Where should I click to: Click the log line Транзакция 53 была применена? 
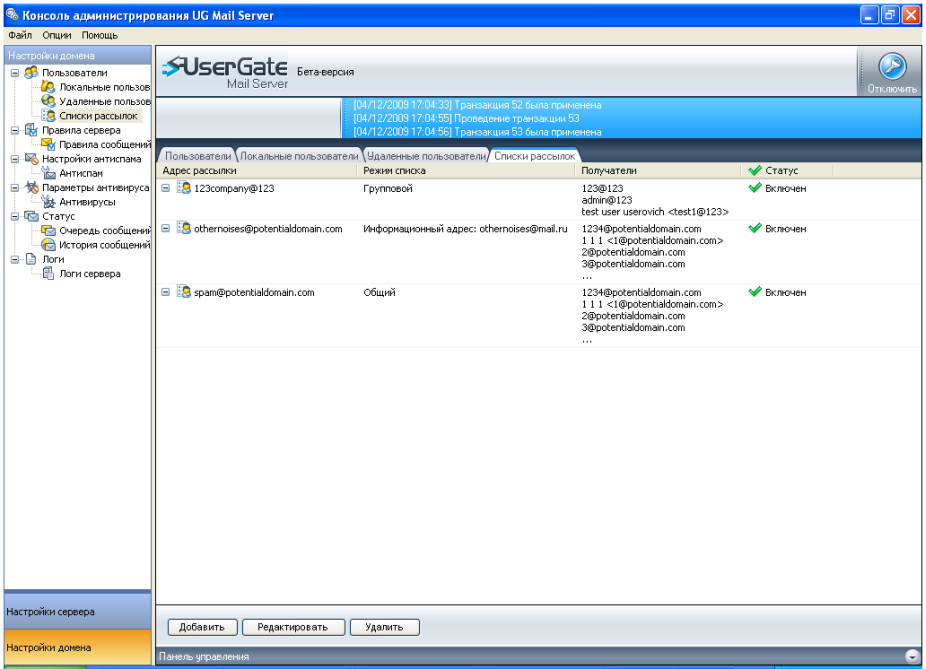click(477, 132)
